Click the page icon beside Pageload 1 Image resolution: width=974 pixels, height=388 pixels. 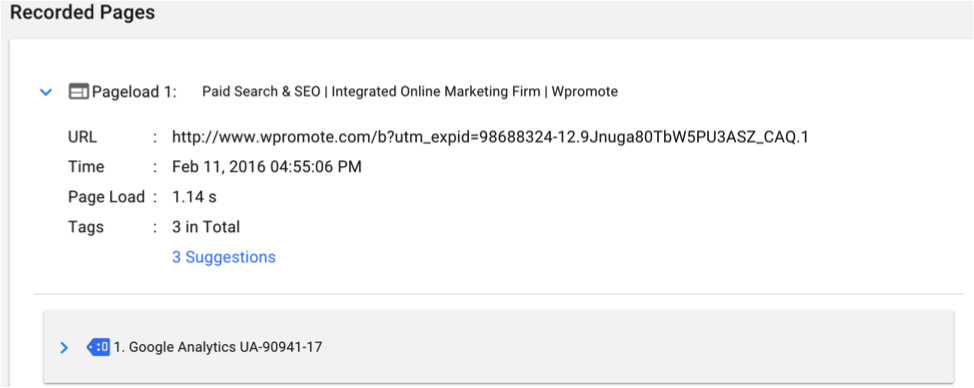tap(78, 92)
